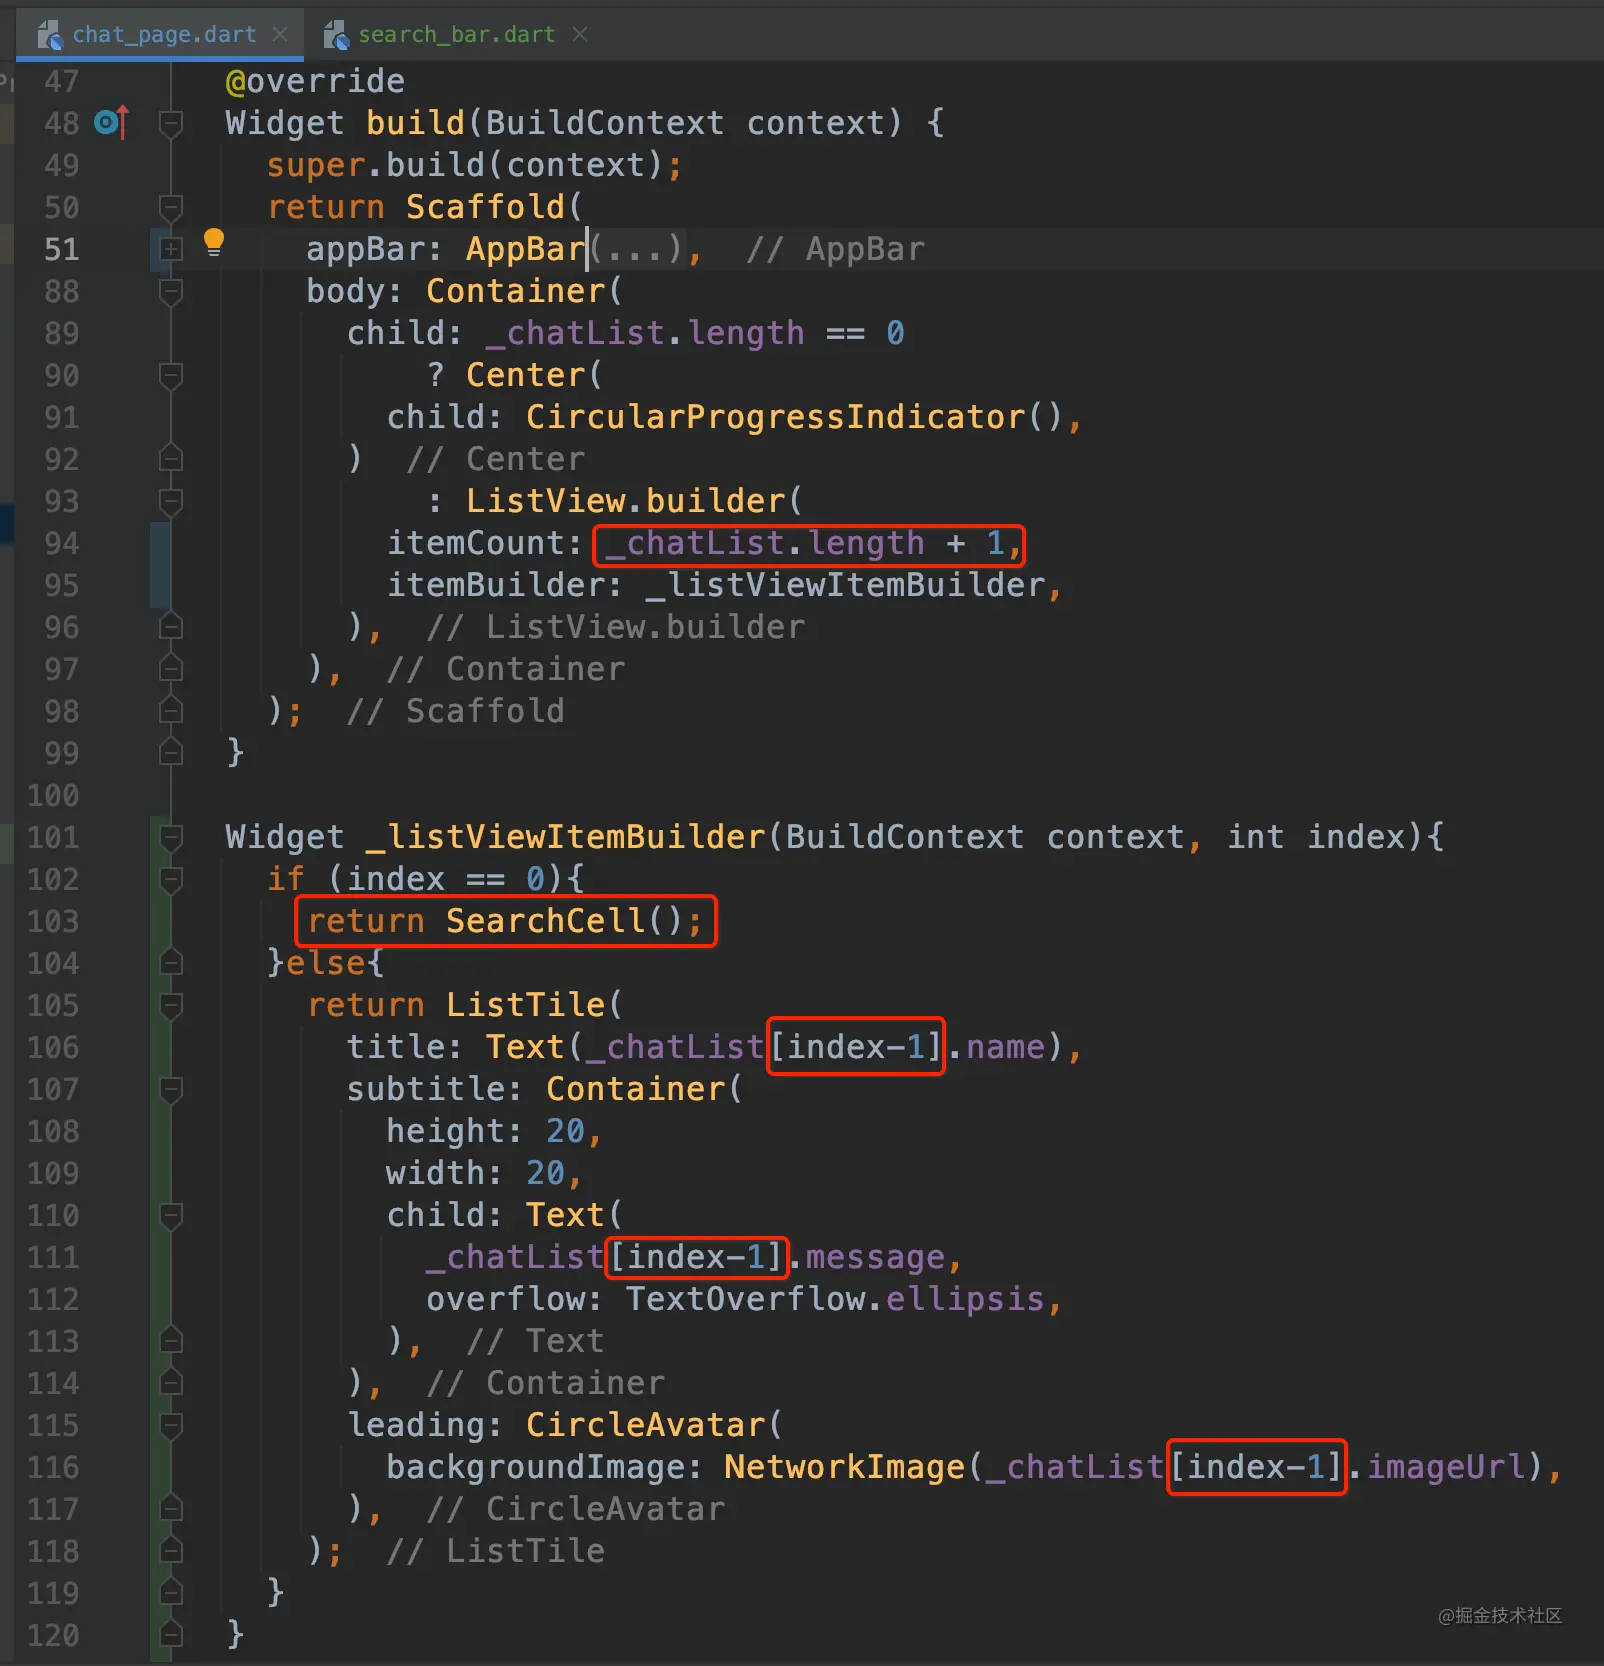Click the folded (...) after AppBar
This screenshot has height=1666, width=1604.
(x=635, y=249)
